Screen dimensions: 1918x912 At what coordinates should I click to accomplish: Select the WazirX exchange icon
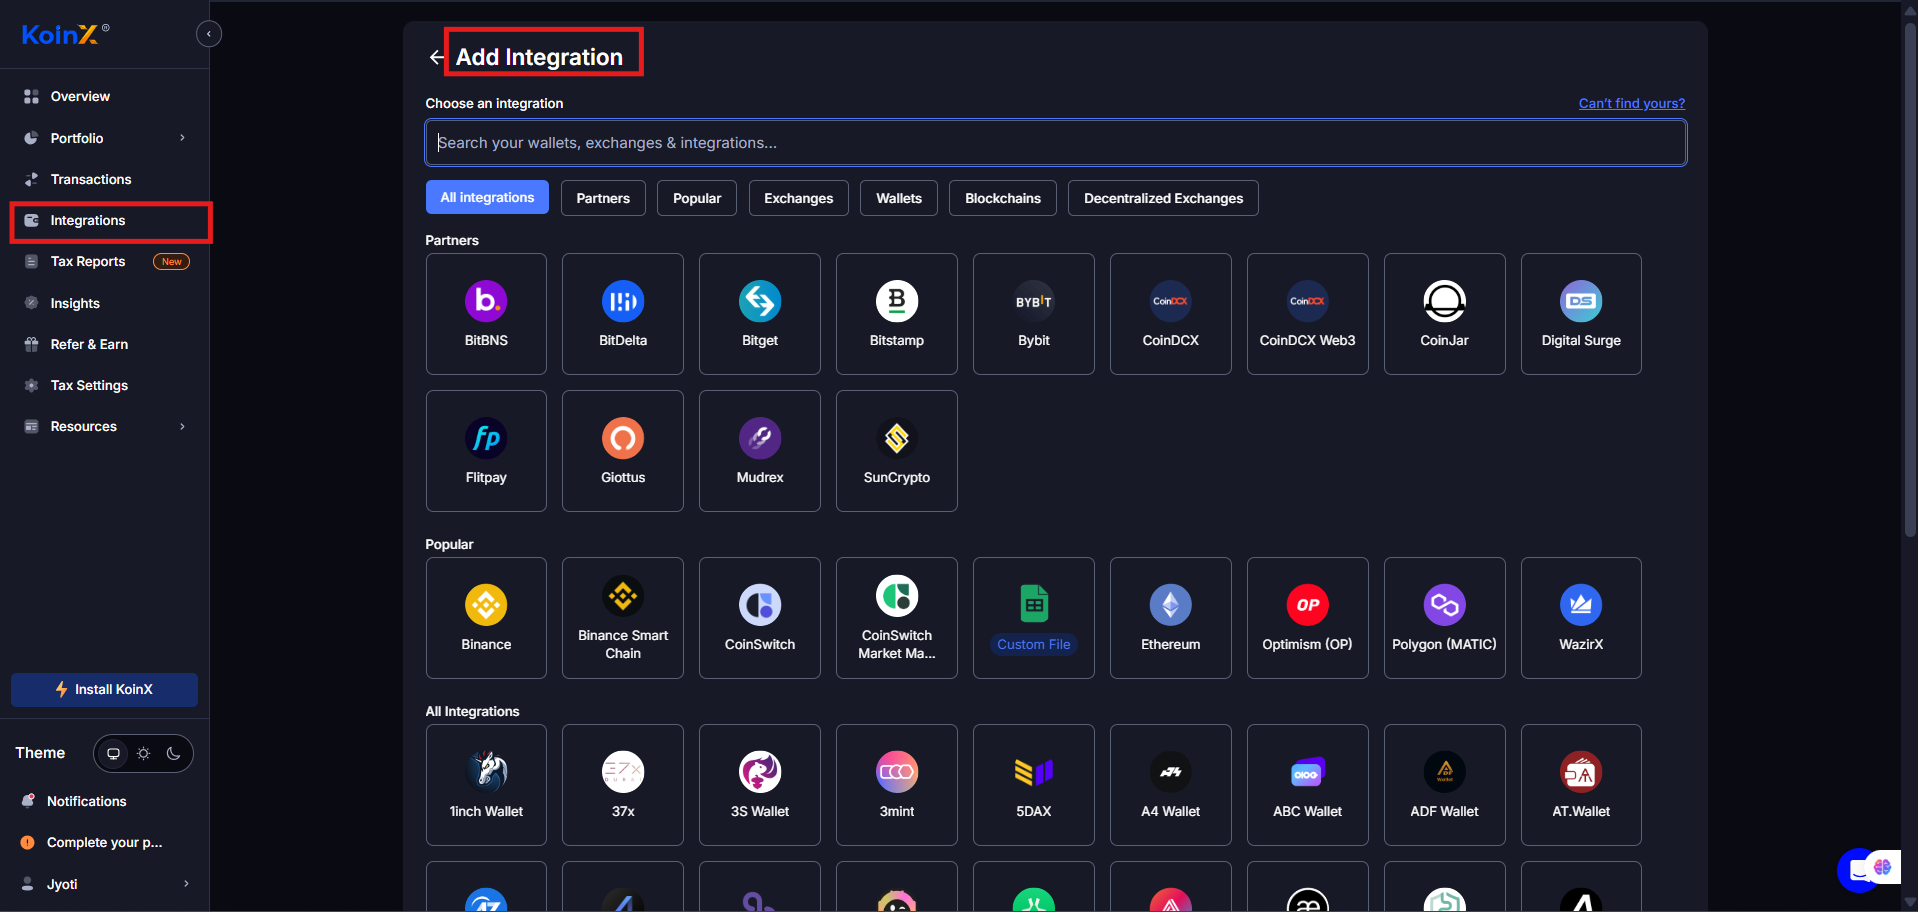(x=1581, y=617)
